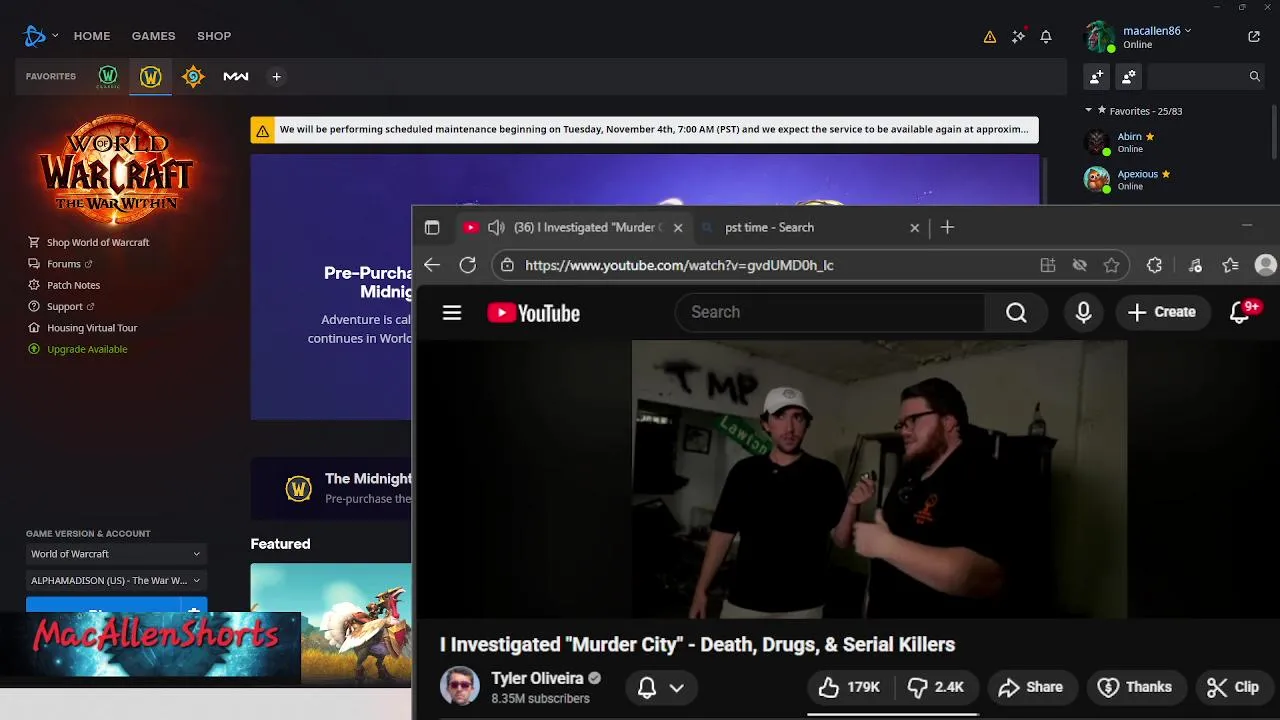The width and height of the screenshot is (1280, 720).
Task: Pop out the Battle.net friends list
Action: (1254, 36)
